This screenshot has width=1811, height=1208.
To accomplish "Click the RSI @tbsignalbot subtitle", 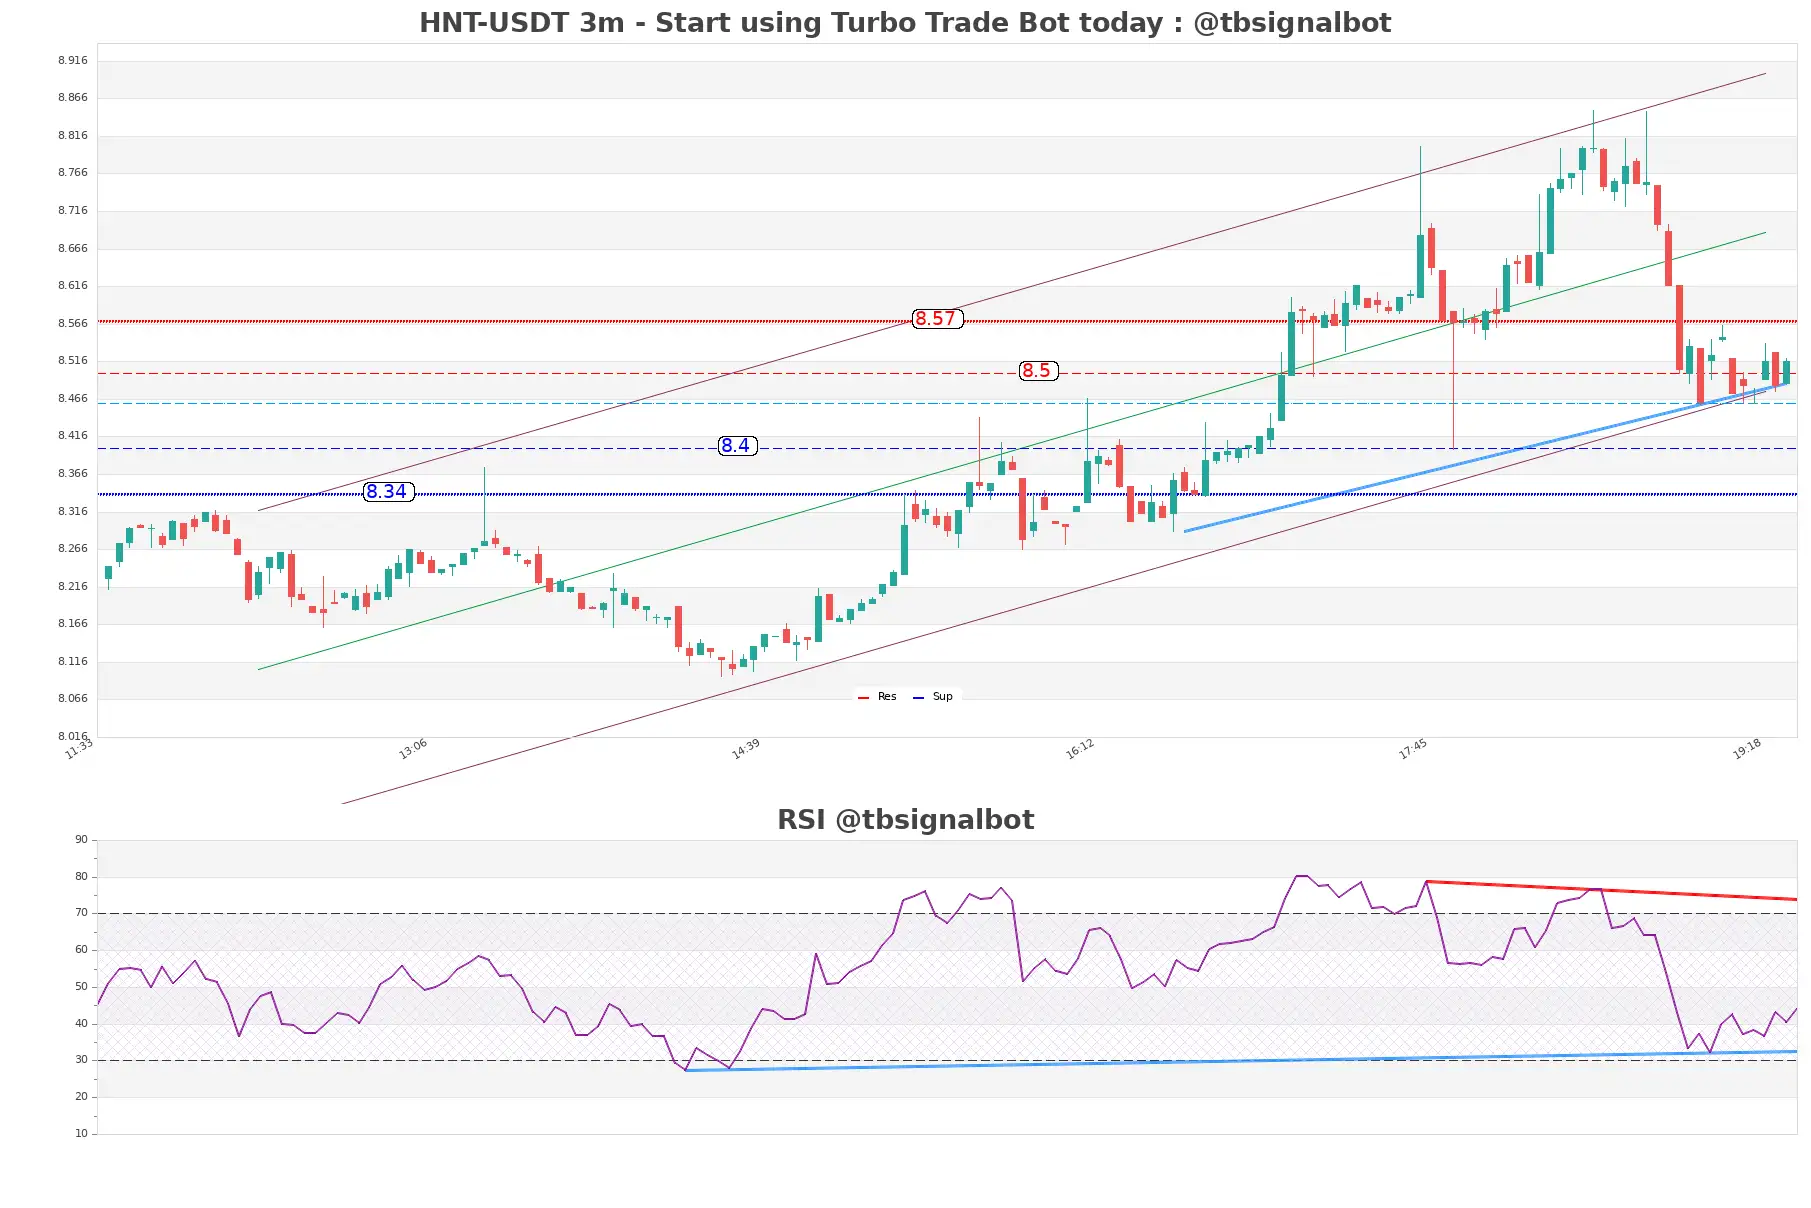I will coord(905,820).
